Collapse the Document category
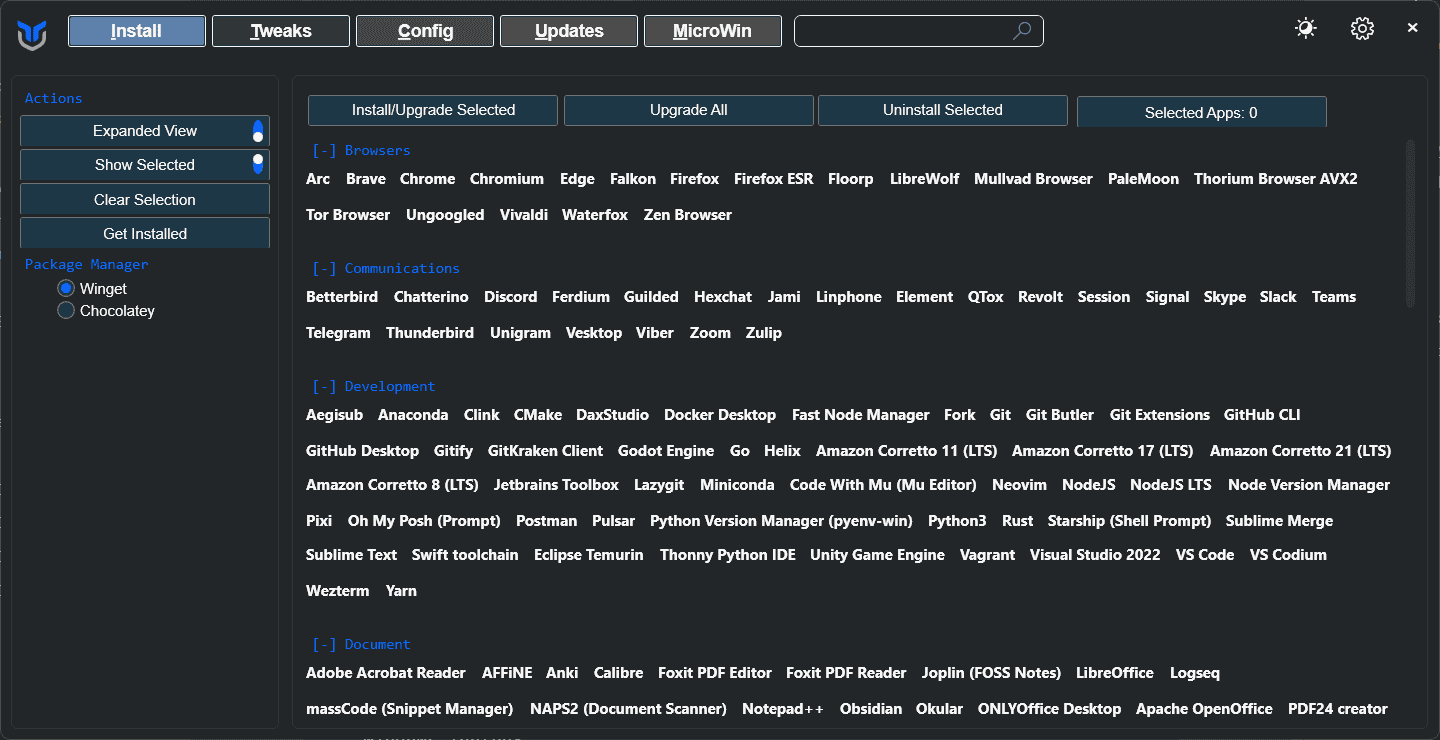This screenshot has height=740, width=1440. click(324, 645)
